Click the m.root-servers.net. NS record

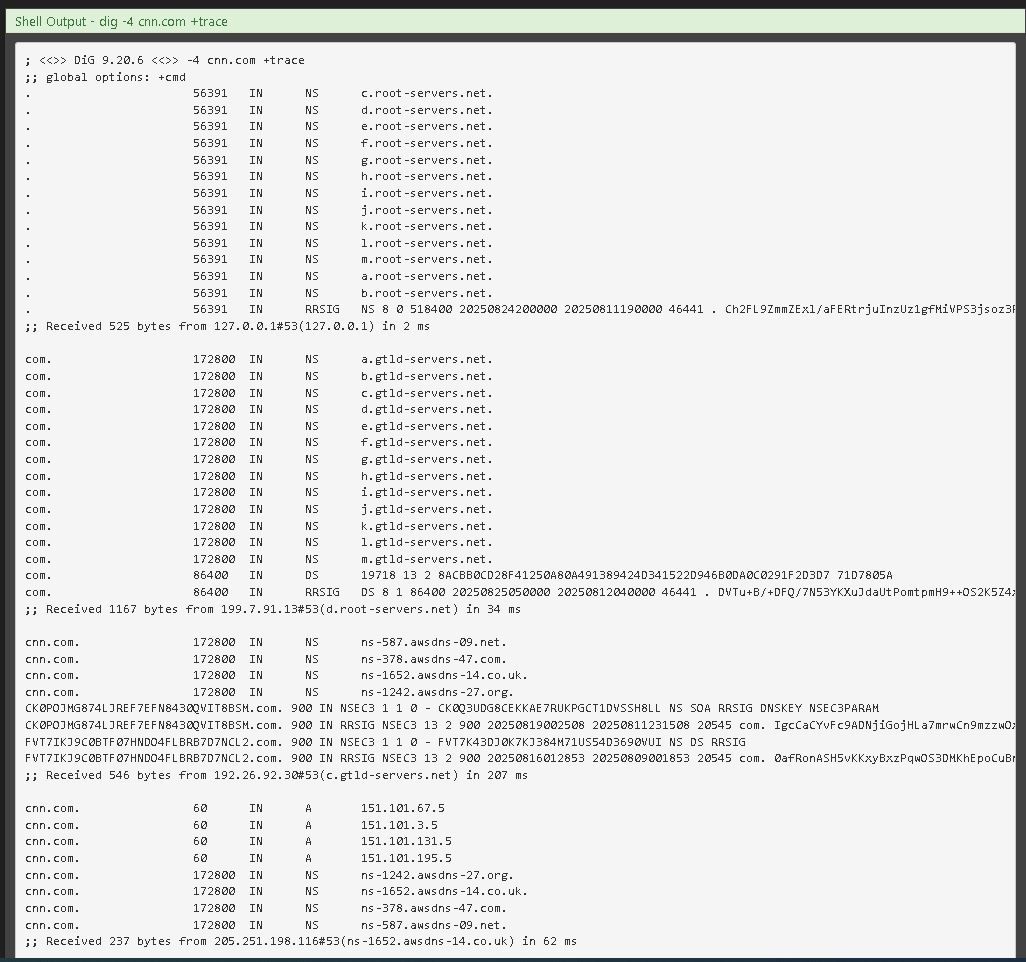click(259, 260)
